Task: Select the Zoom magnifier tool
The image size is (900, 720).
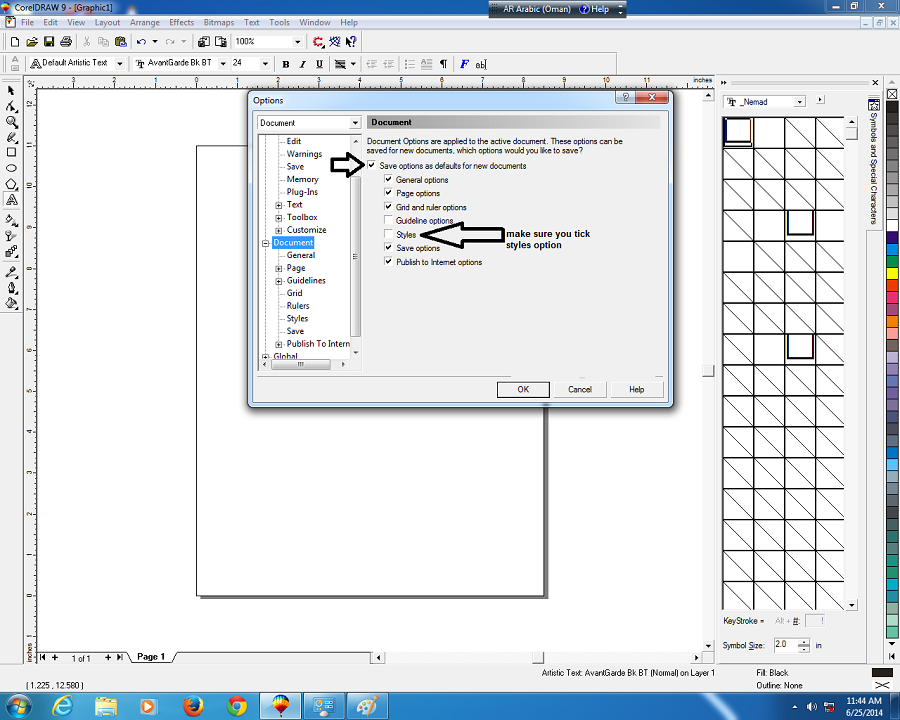Action: (x=11, y=122)
